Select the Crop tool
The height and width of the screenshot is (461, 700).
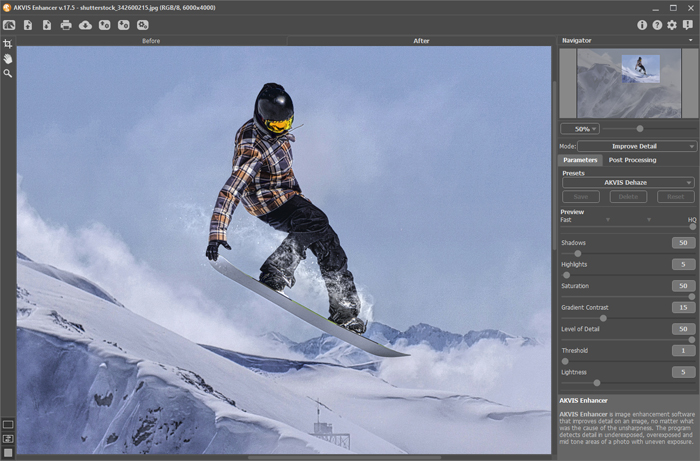click(x=8, y=44)
